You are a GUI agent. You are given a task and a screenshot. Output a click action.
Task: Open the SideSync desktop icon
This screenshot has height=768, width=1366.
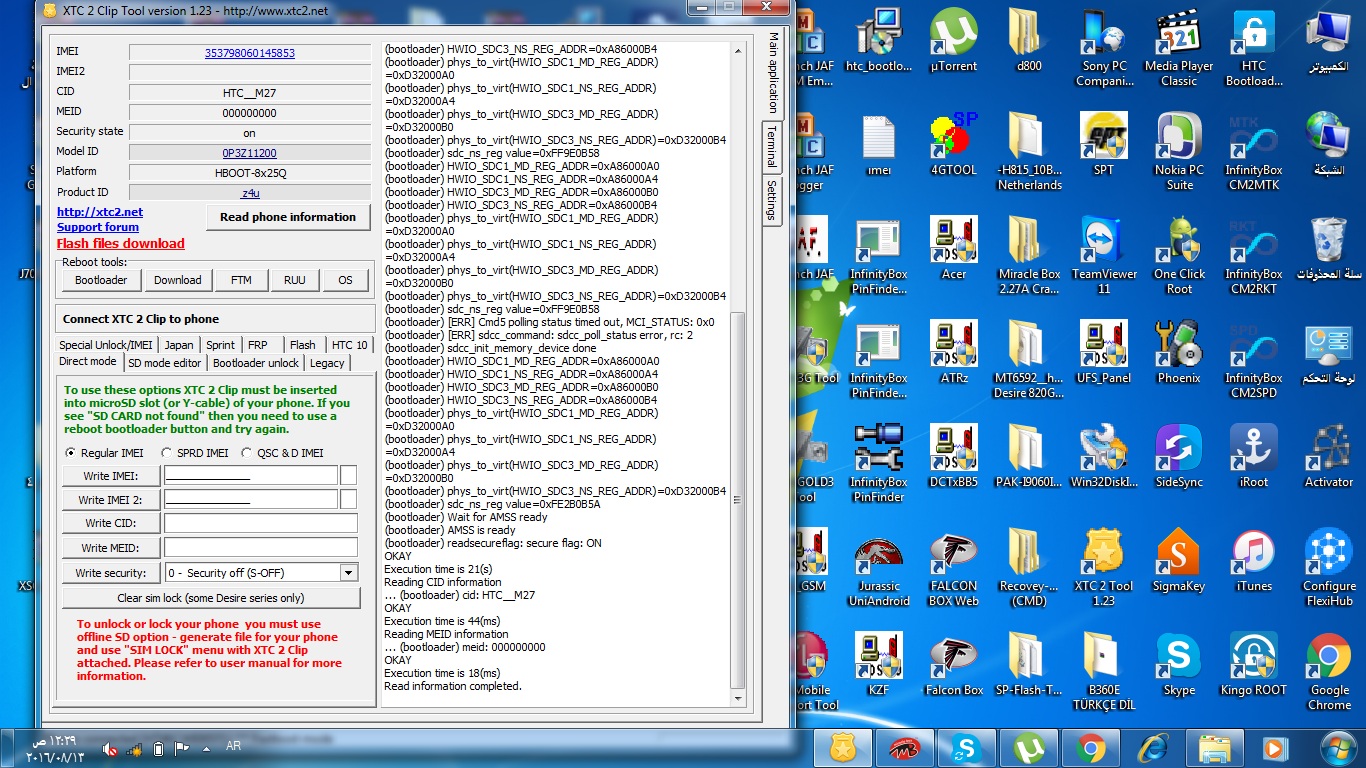point(1179,456)
